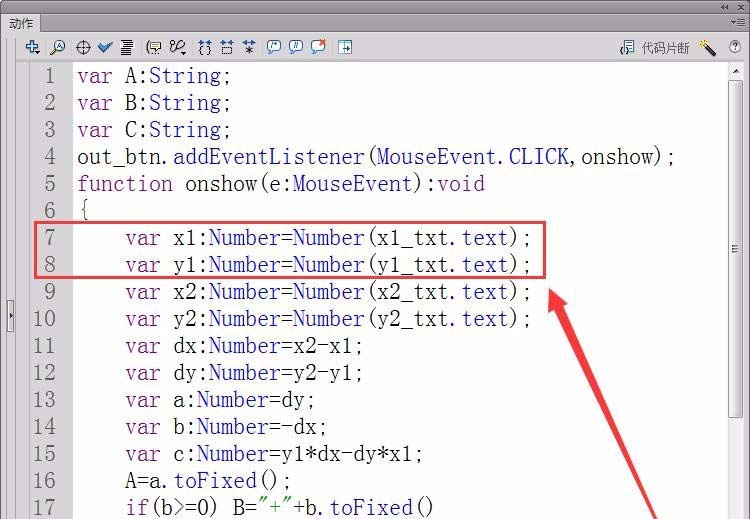Screen dimensions: 750x519
Task: Click 'if(b>=0)' on line 17
Action: click(173, 508)
